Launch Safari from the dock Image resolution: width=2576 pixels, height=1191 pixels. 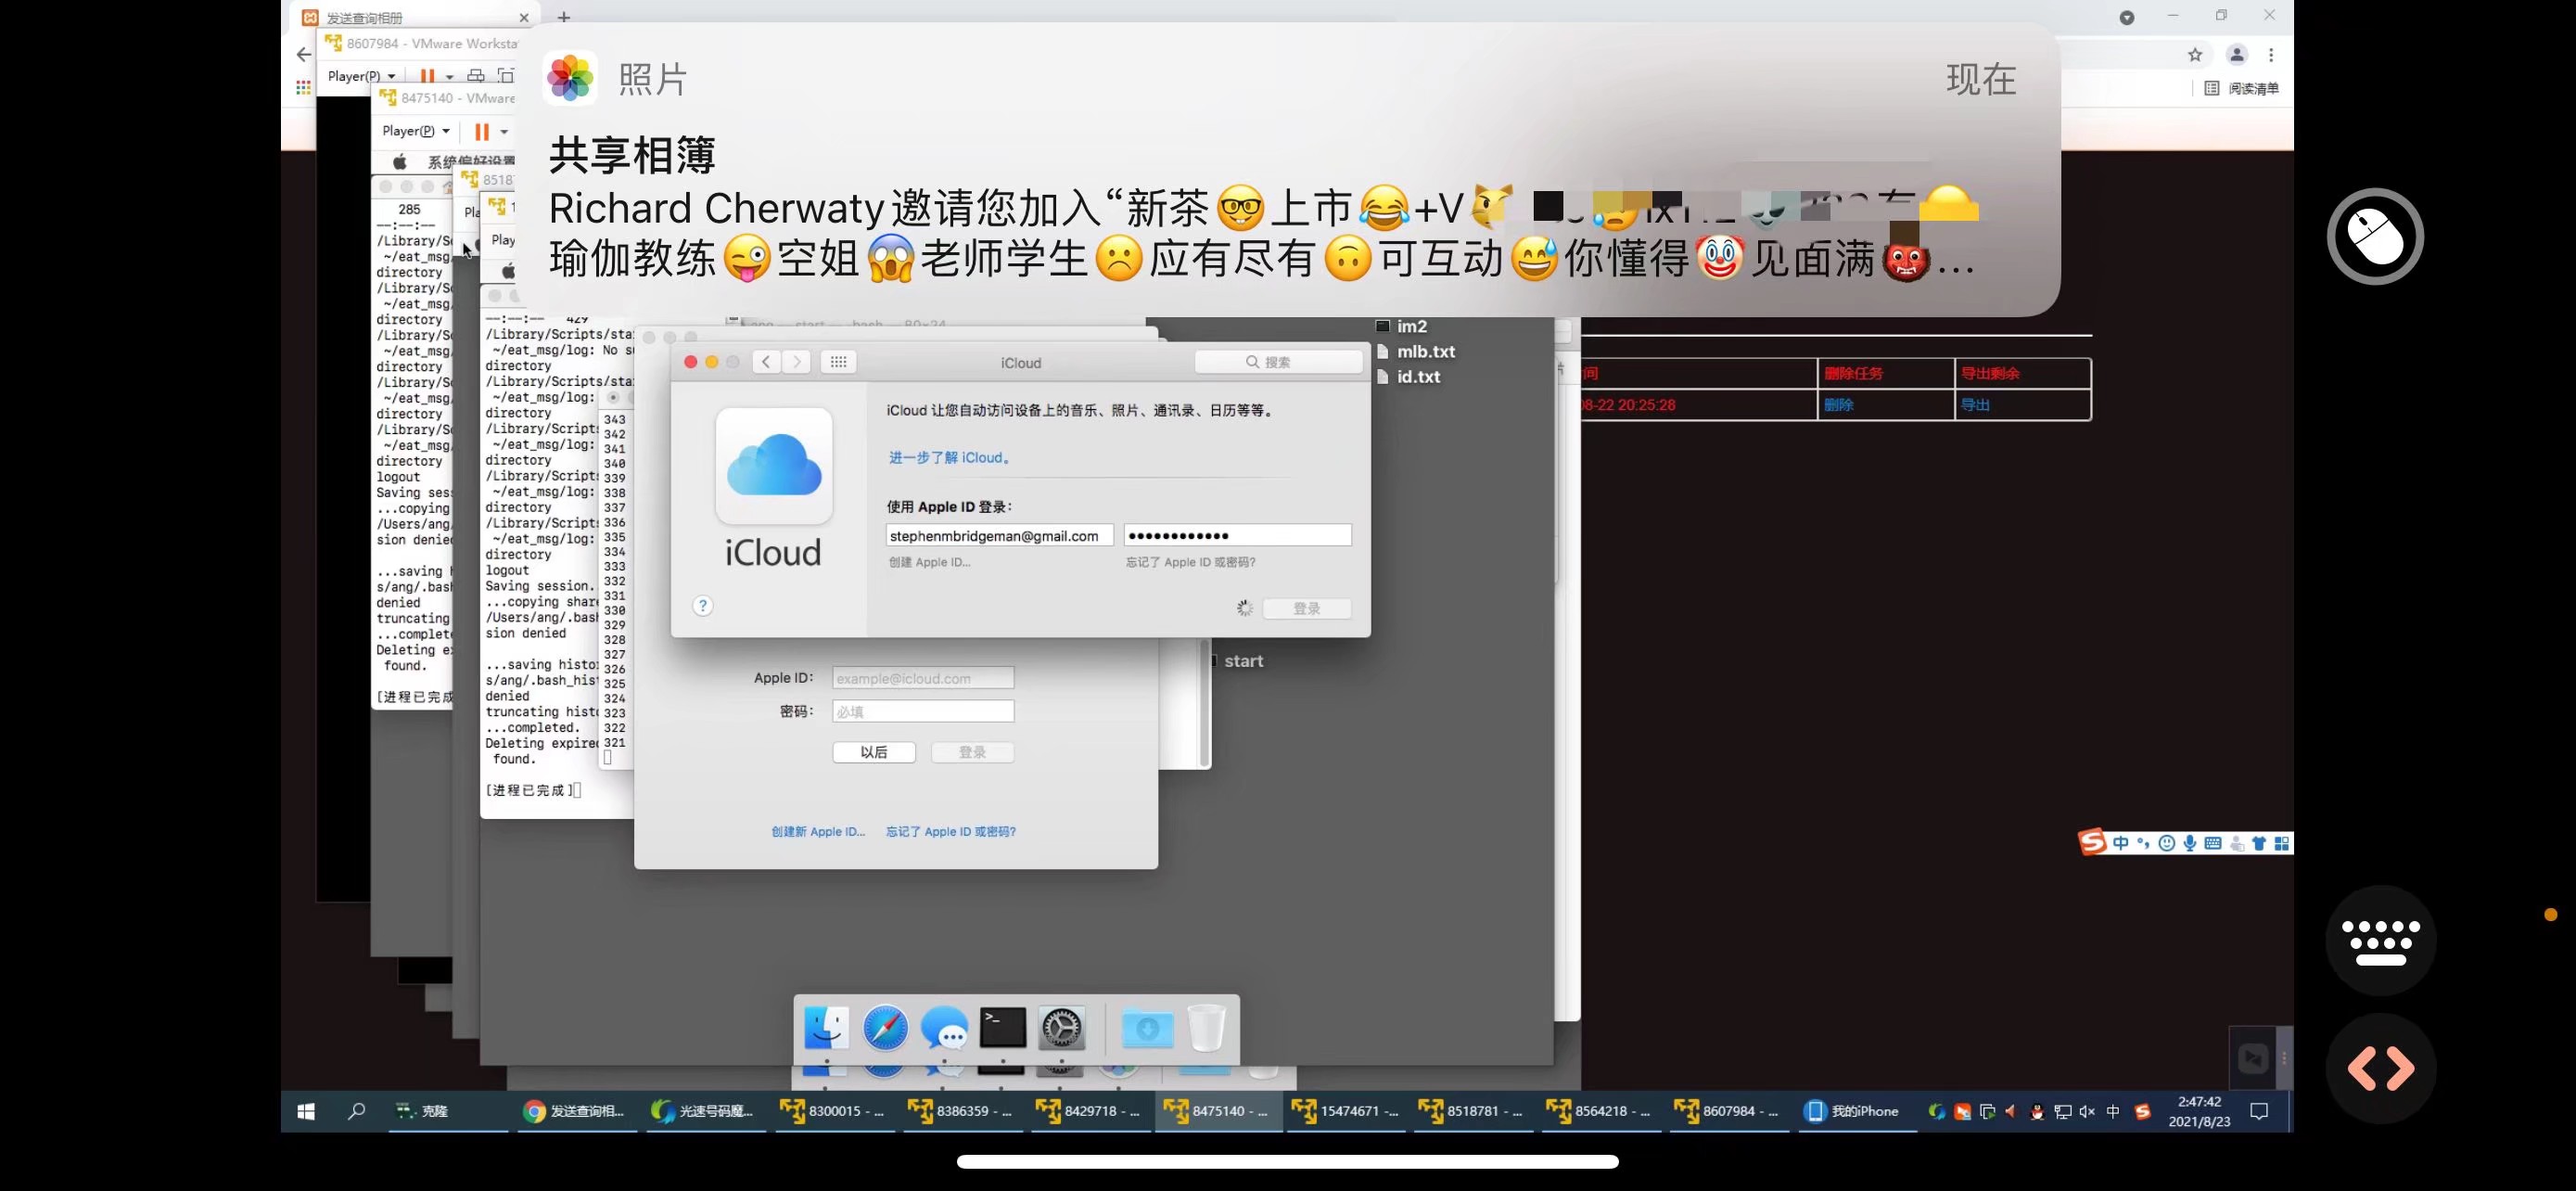click(x=885, y=1028)
